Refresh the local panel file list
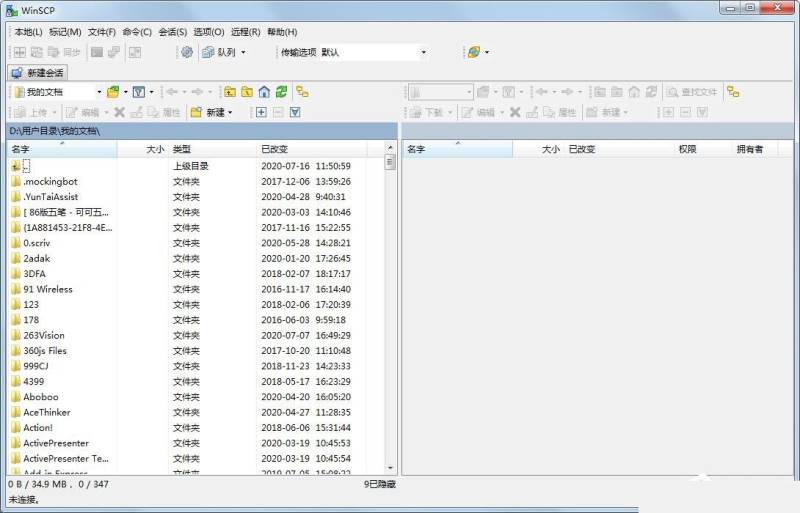 281,92
